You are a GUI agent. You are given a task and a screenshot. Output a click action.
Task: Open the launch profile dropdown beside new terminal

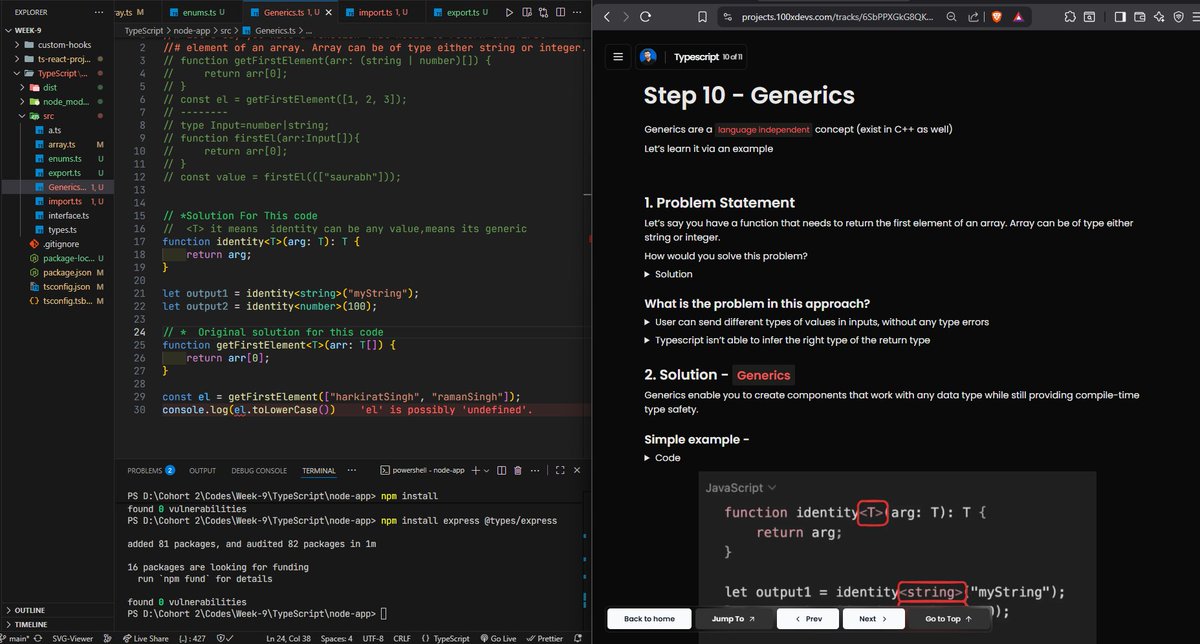pyautogui.click(x=486, y=470)
